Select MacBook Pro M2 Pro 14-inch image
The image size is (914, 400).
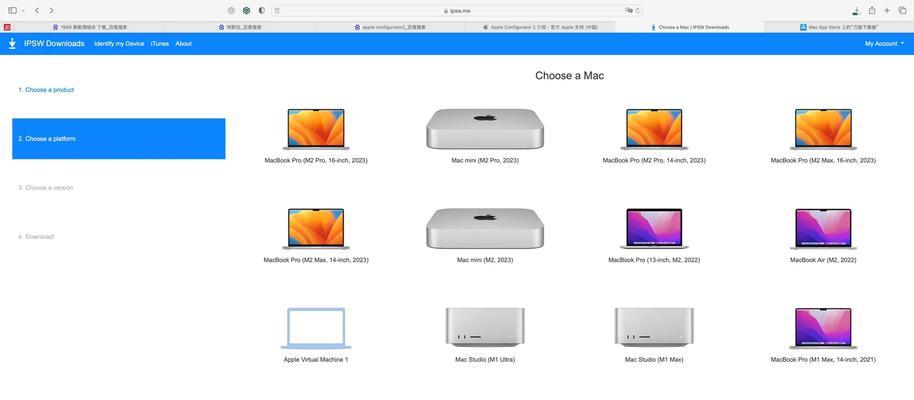tap(654, 129)
